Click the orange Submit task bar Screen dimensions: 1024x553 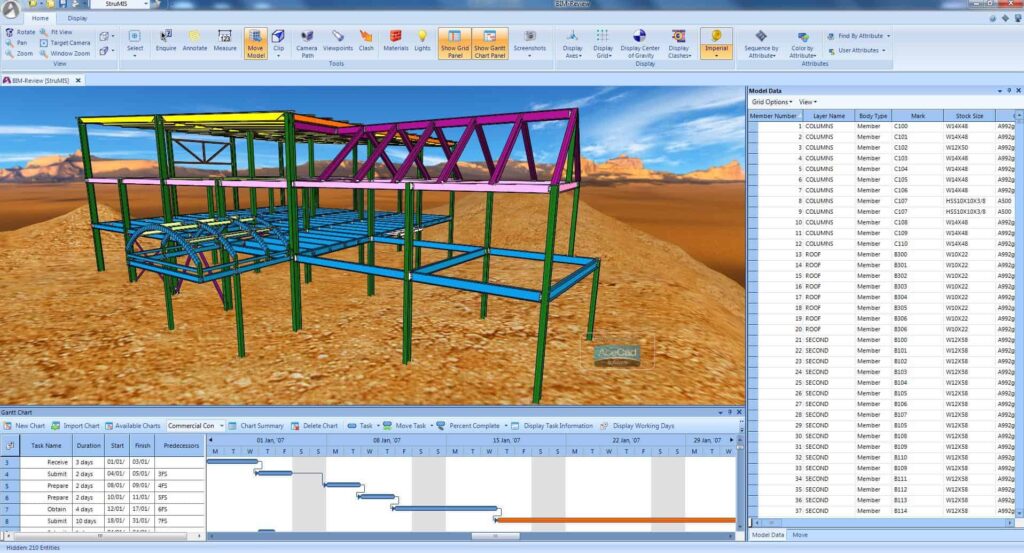click(616, 520)
